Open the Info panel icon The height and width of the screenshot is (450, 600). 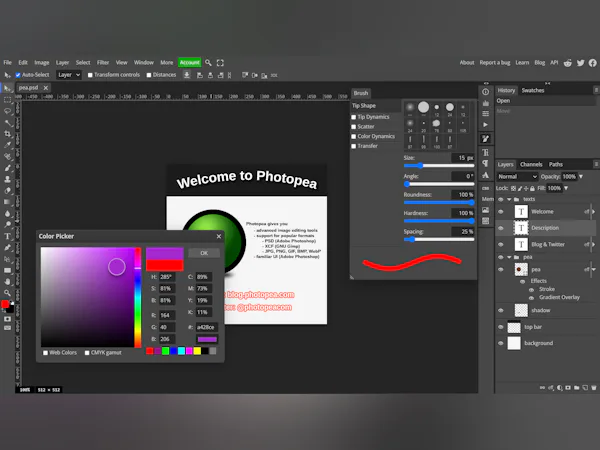click(x=486, y=92)
